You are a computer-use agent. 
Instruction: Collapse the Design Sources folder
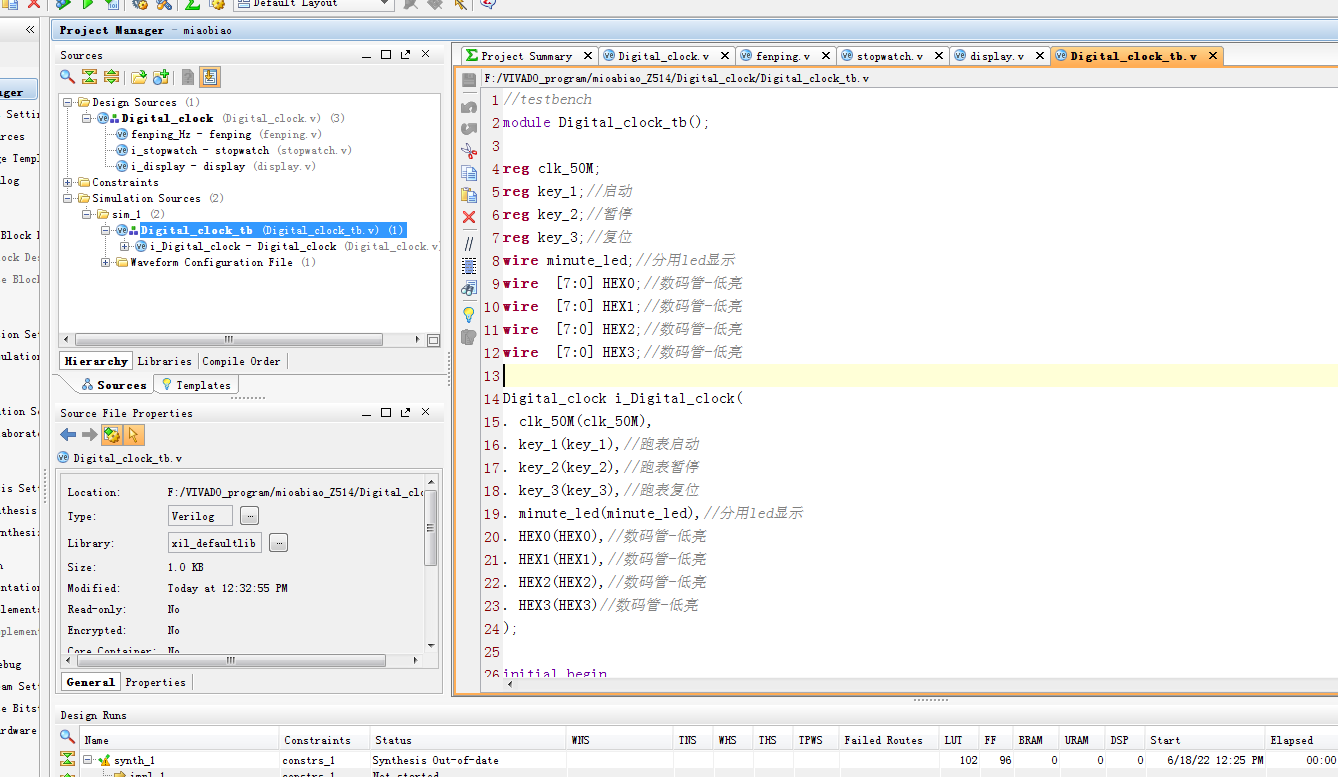click(68, 102)
